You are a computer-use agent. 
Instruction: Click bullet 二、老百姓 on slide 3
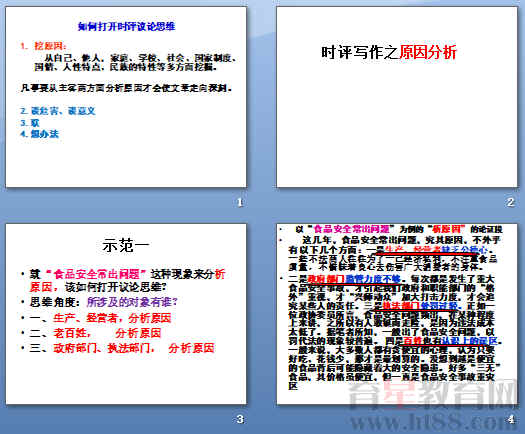pyautogui.click(x=95, y=333)
